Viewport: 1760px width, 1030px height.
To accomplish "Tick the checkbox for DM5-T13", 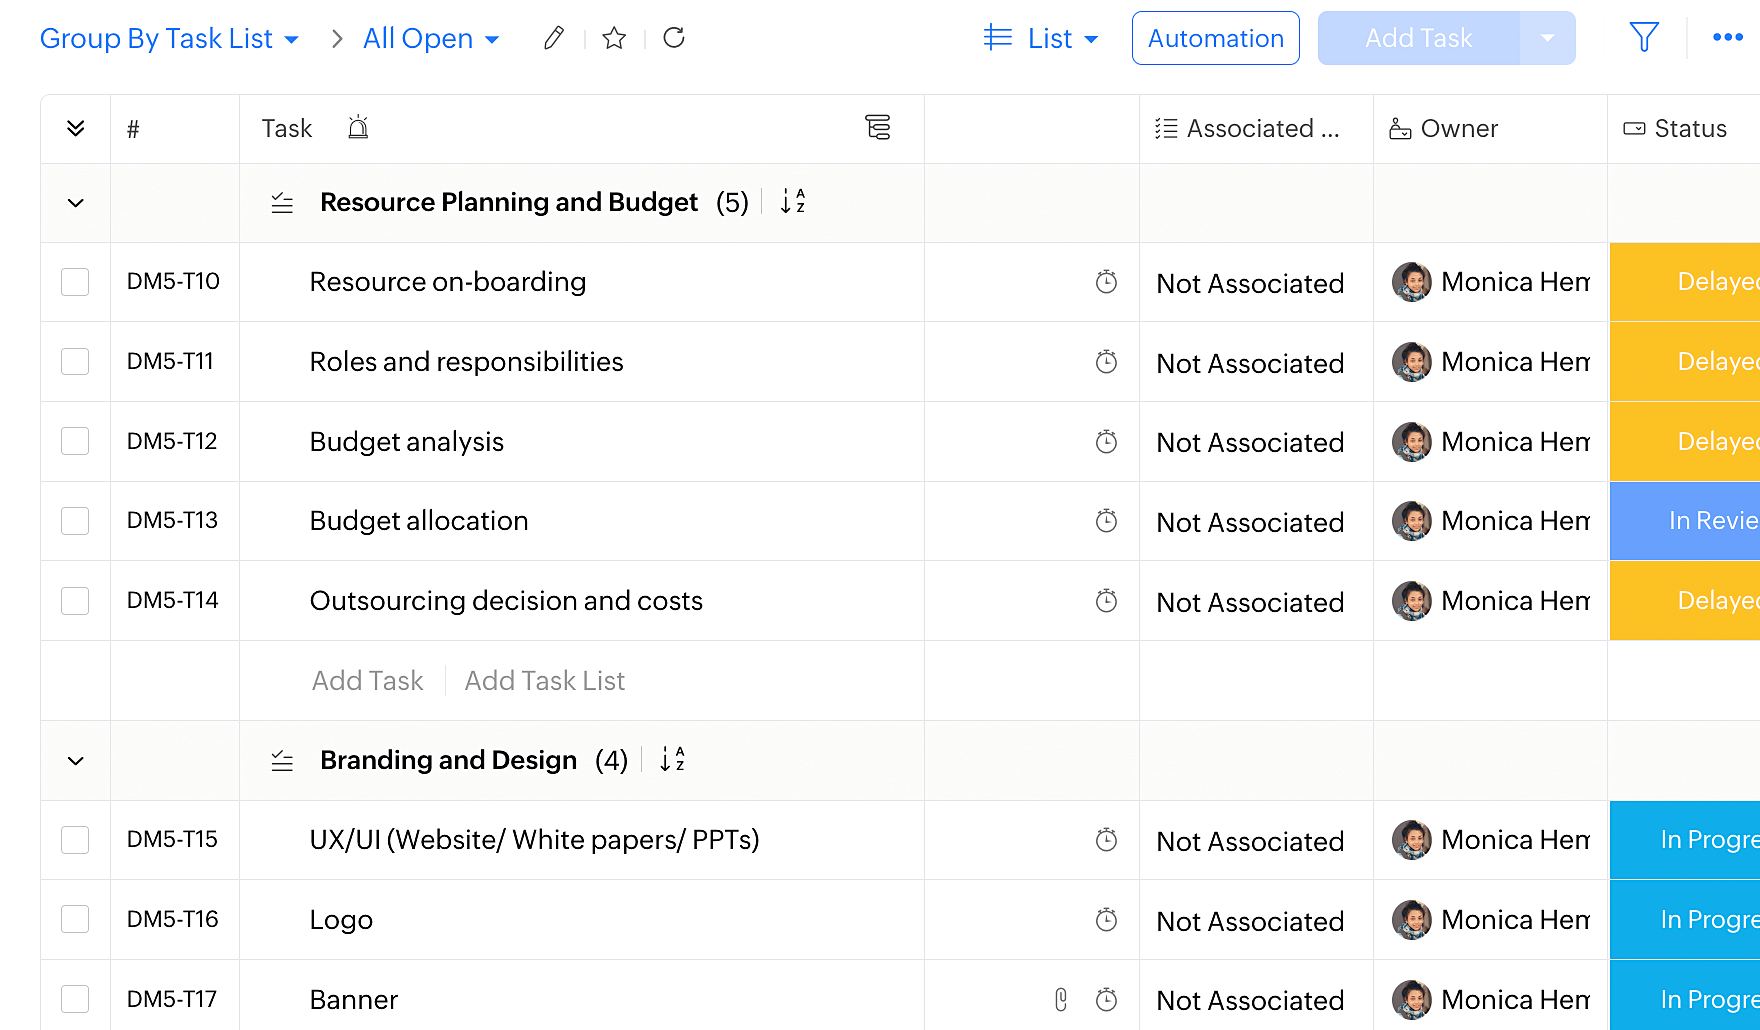I will tap(75, 521).
